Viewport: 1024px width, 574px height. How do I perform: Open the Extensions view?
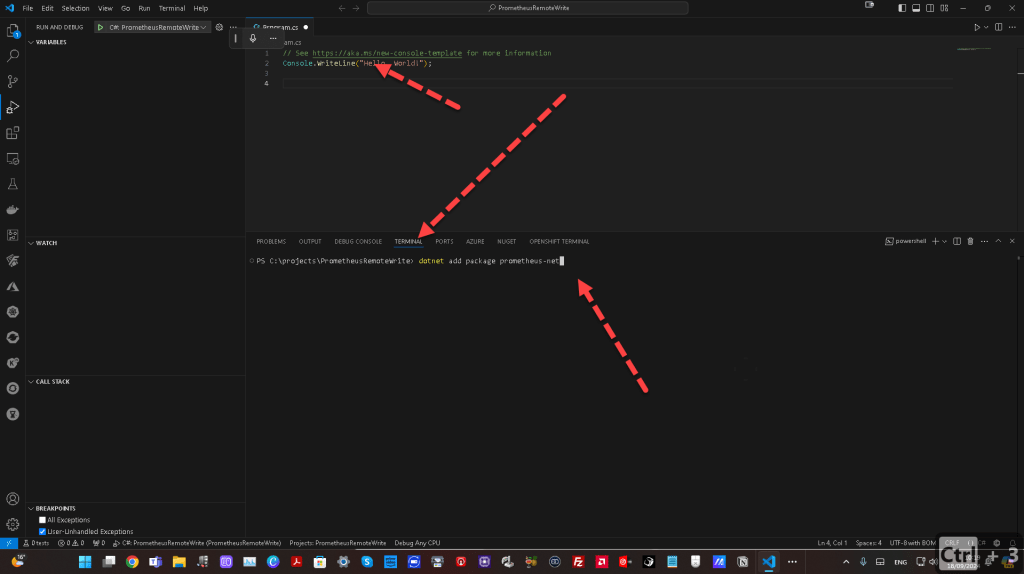click(x=12, y=133)
